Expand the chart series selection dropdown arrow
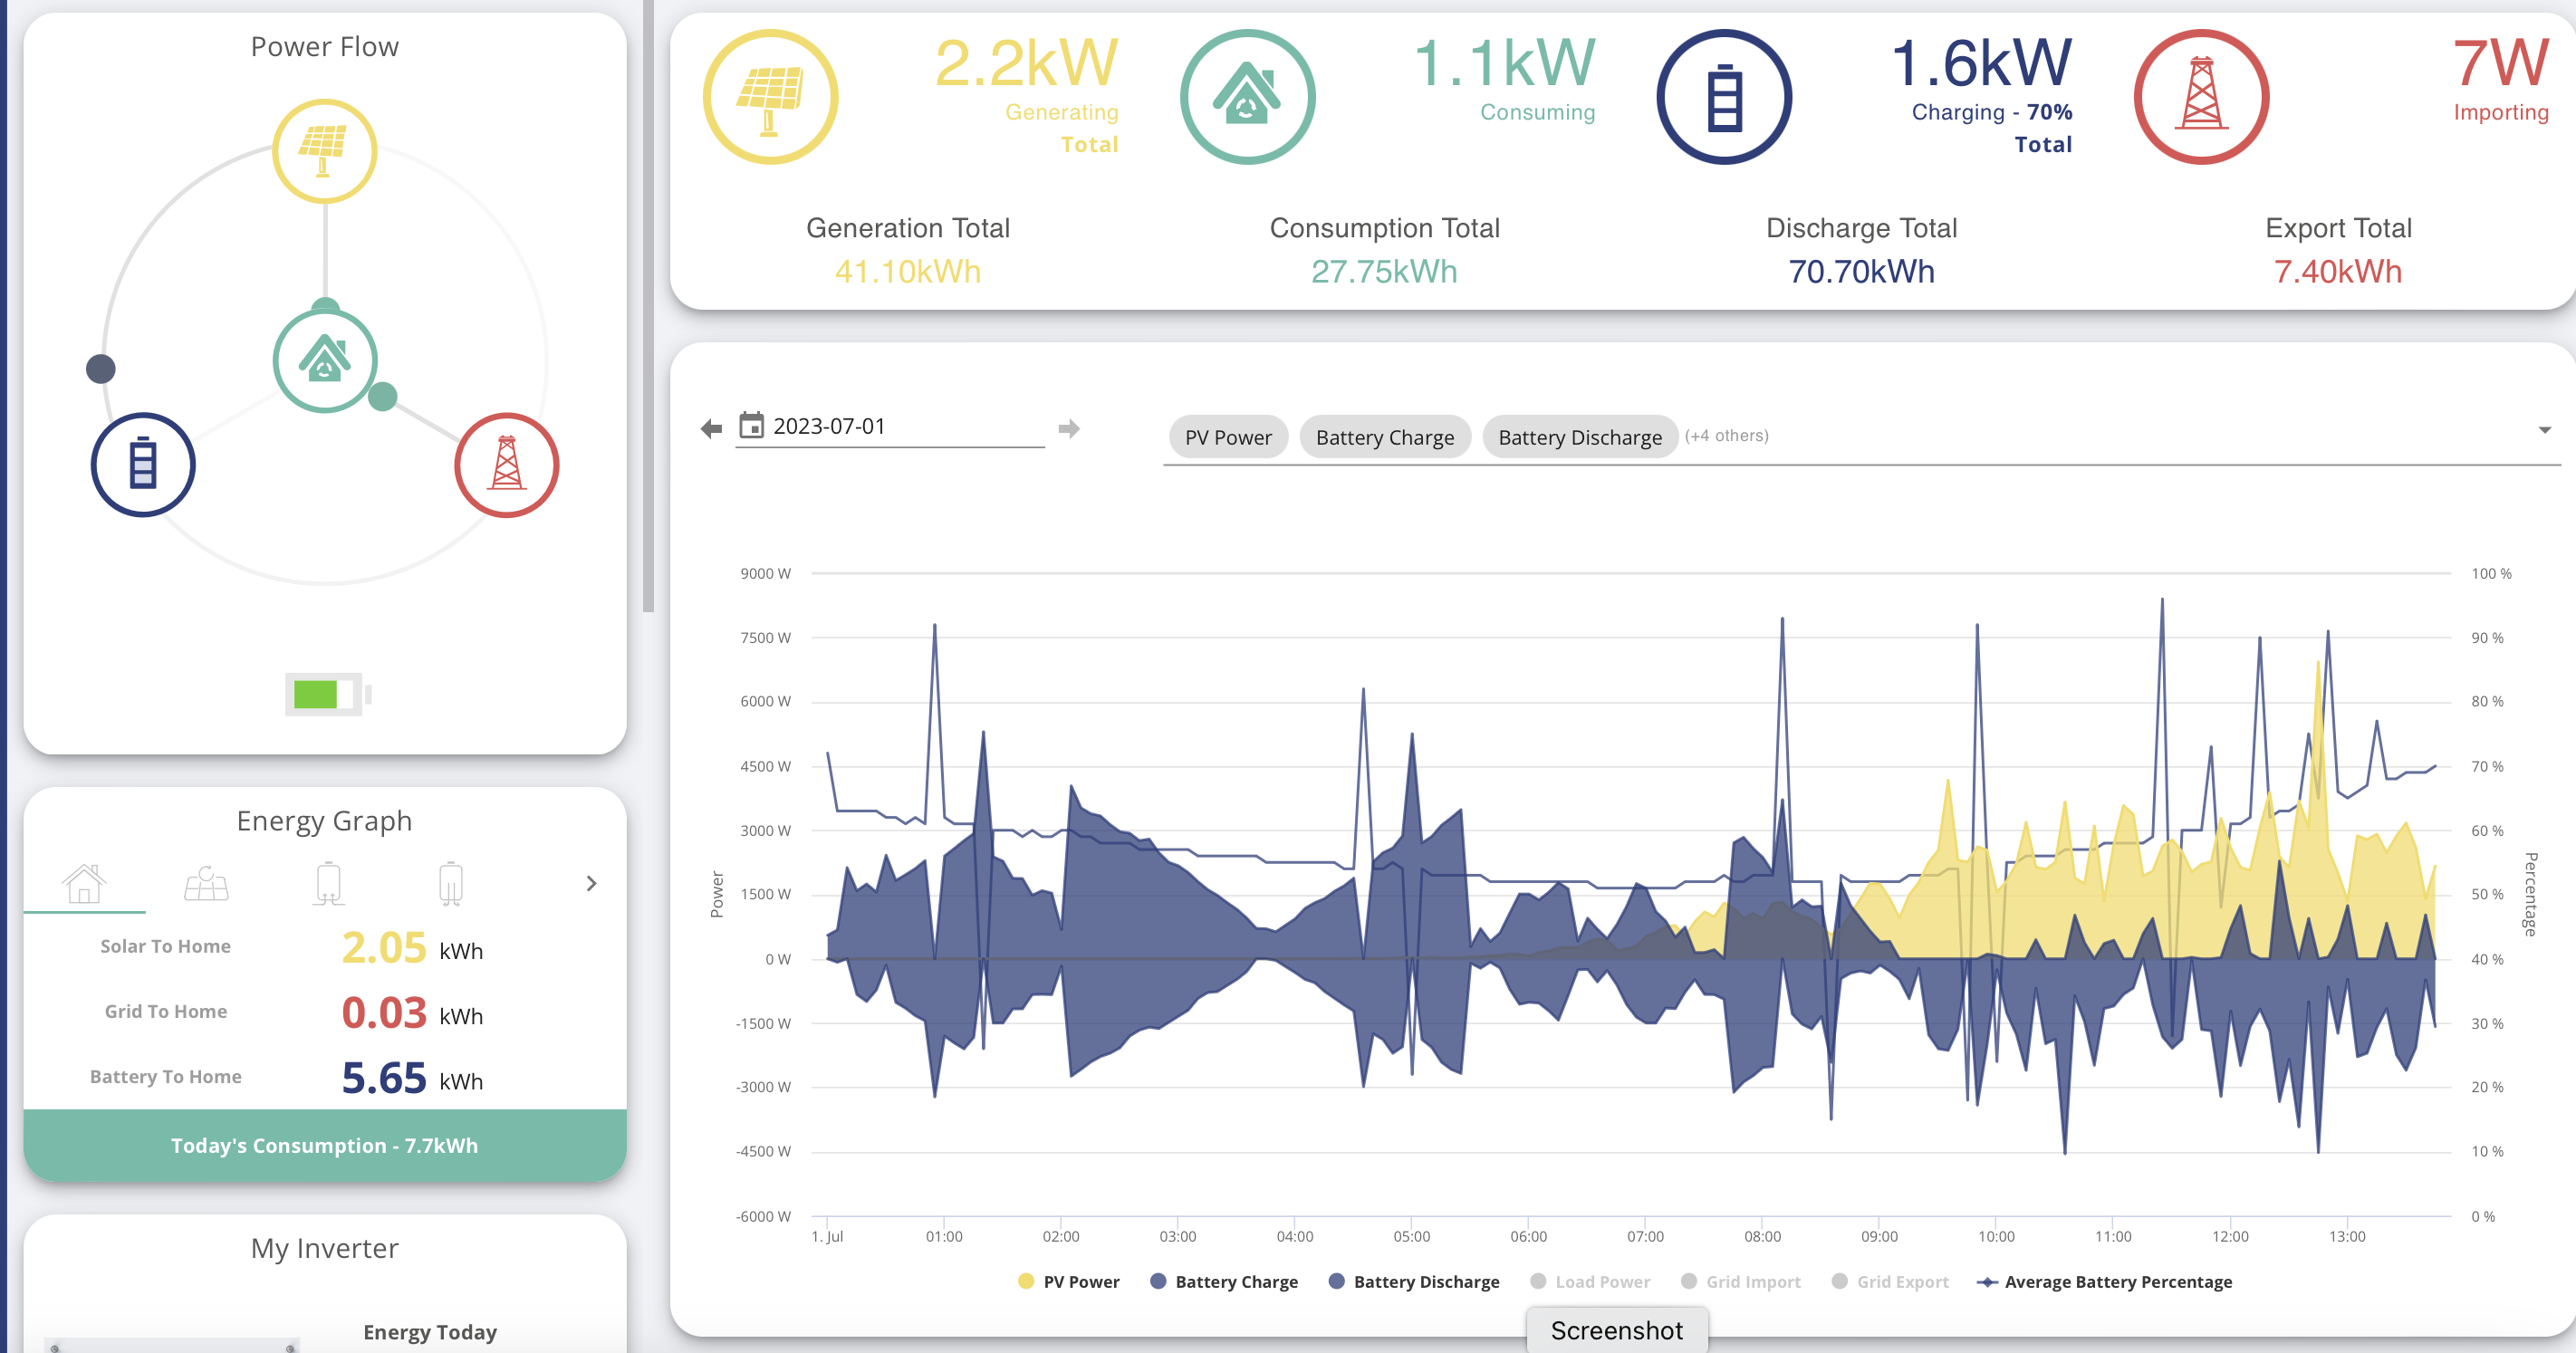This screenshot has height=1353, width=2576. pyautogui.click(x=2544, y=431)
